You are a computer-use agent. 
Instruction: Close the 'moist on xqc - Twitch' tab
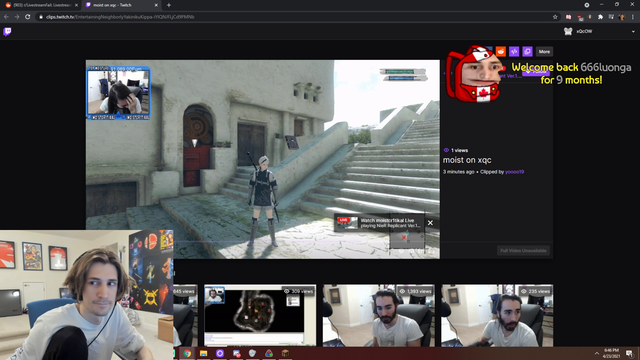[156, 5]
